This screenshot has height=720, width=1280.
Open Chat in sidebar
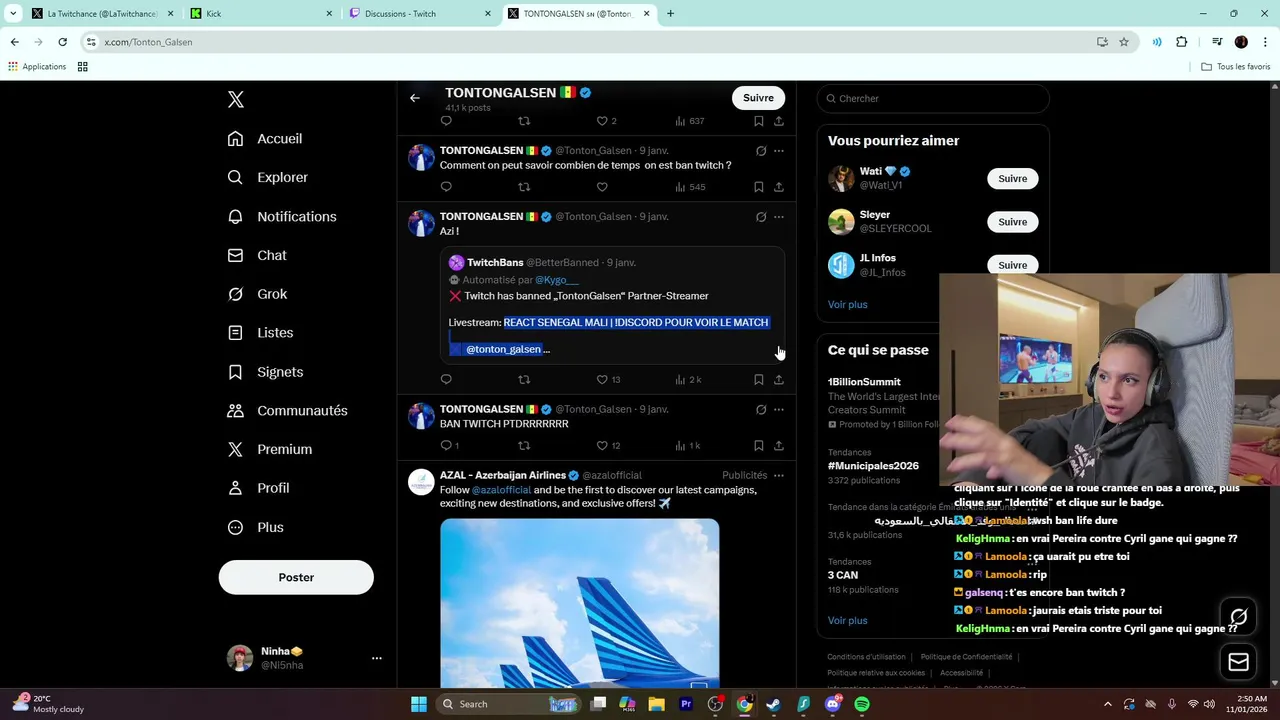click(x=257, y=255)
